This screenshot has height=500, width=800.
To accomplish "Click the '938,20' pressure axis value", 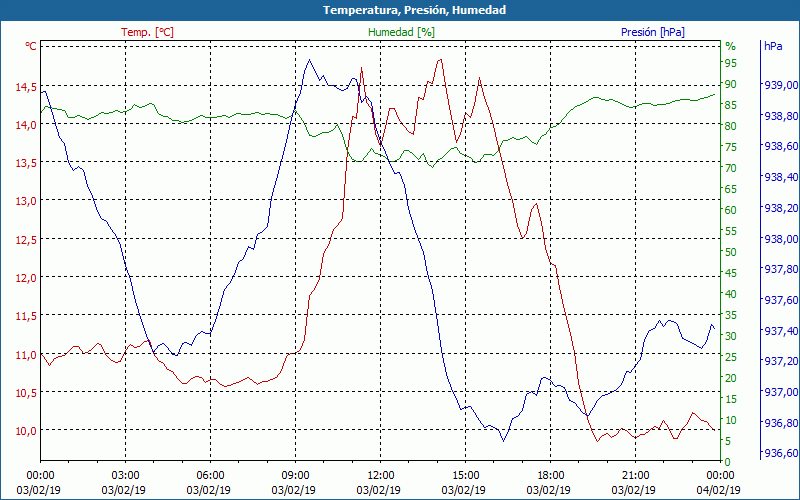I will (781, 208).
